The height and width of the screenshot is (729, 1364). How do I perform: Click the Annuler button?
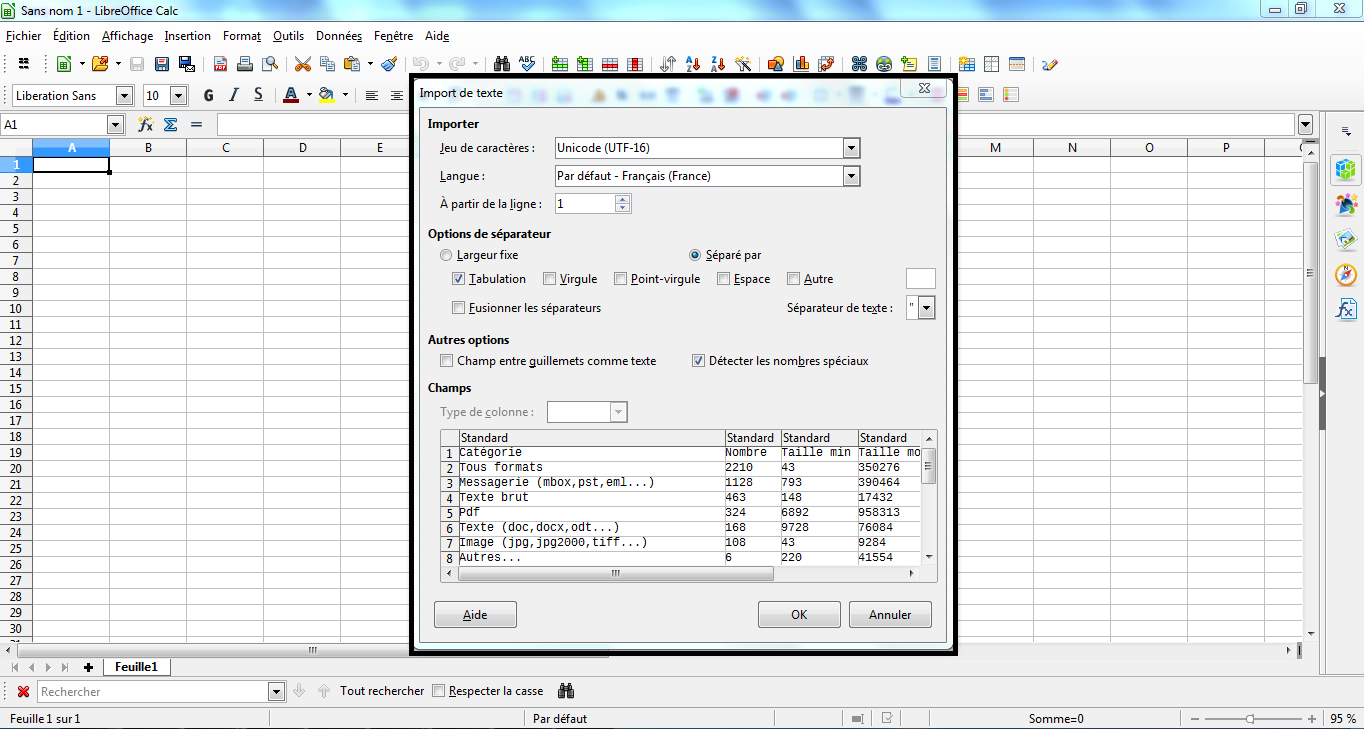pyautogui.click(x=890, y=615)
